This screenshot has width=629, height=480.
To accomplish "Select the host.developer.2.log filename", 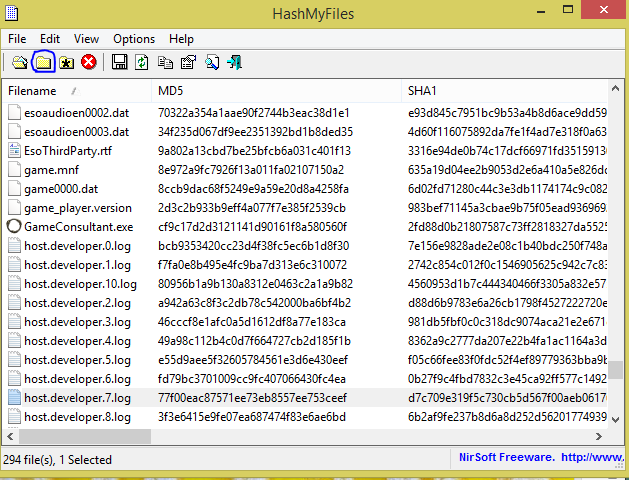I will click(x=77, y=303).
